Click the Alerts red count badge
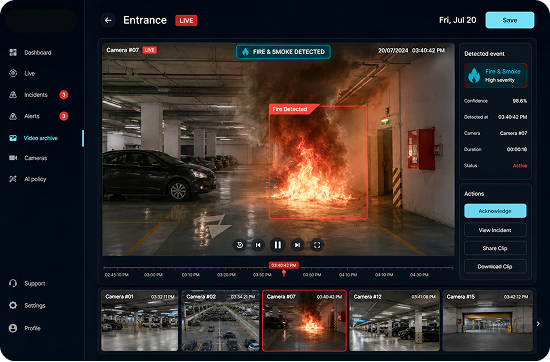The height and width of the screenshot is (362, 550). (63, 116)
